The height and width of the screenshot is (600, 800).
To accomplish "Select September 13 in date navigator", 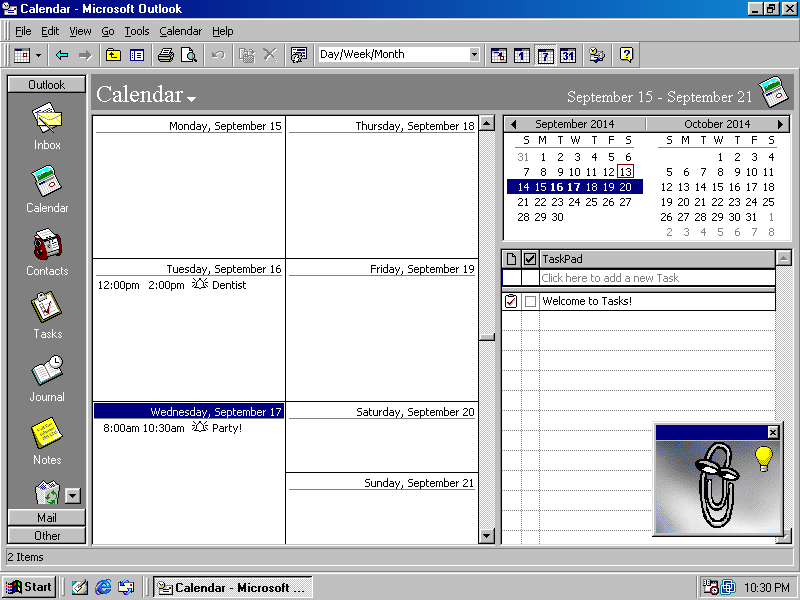I will click(626, 172).
